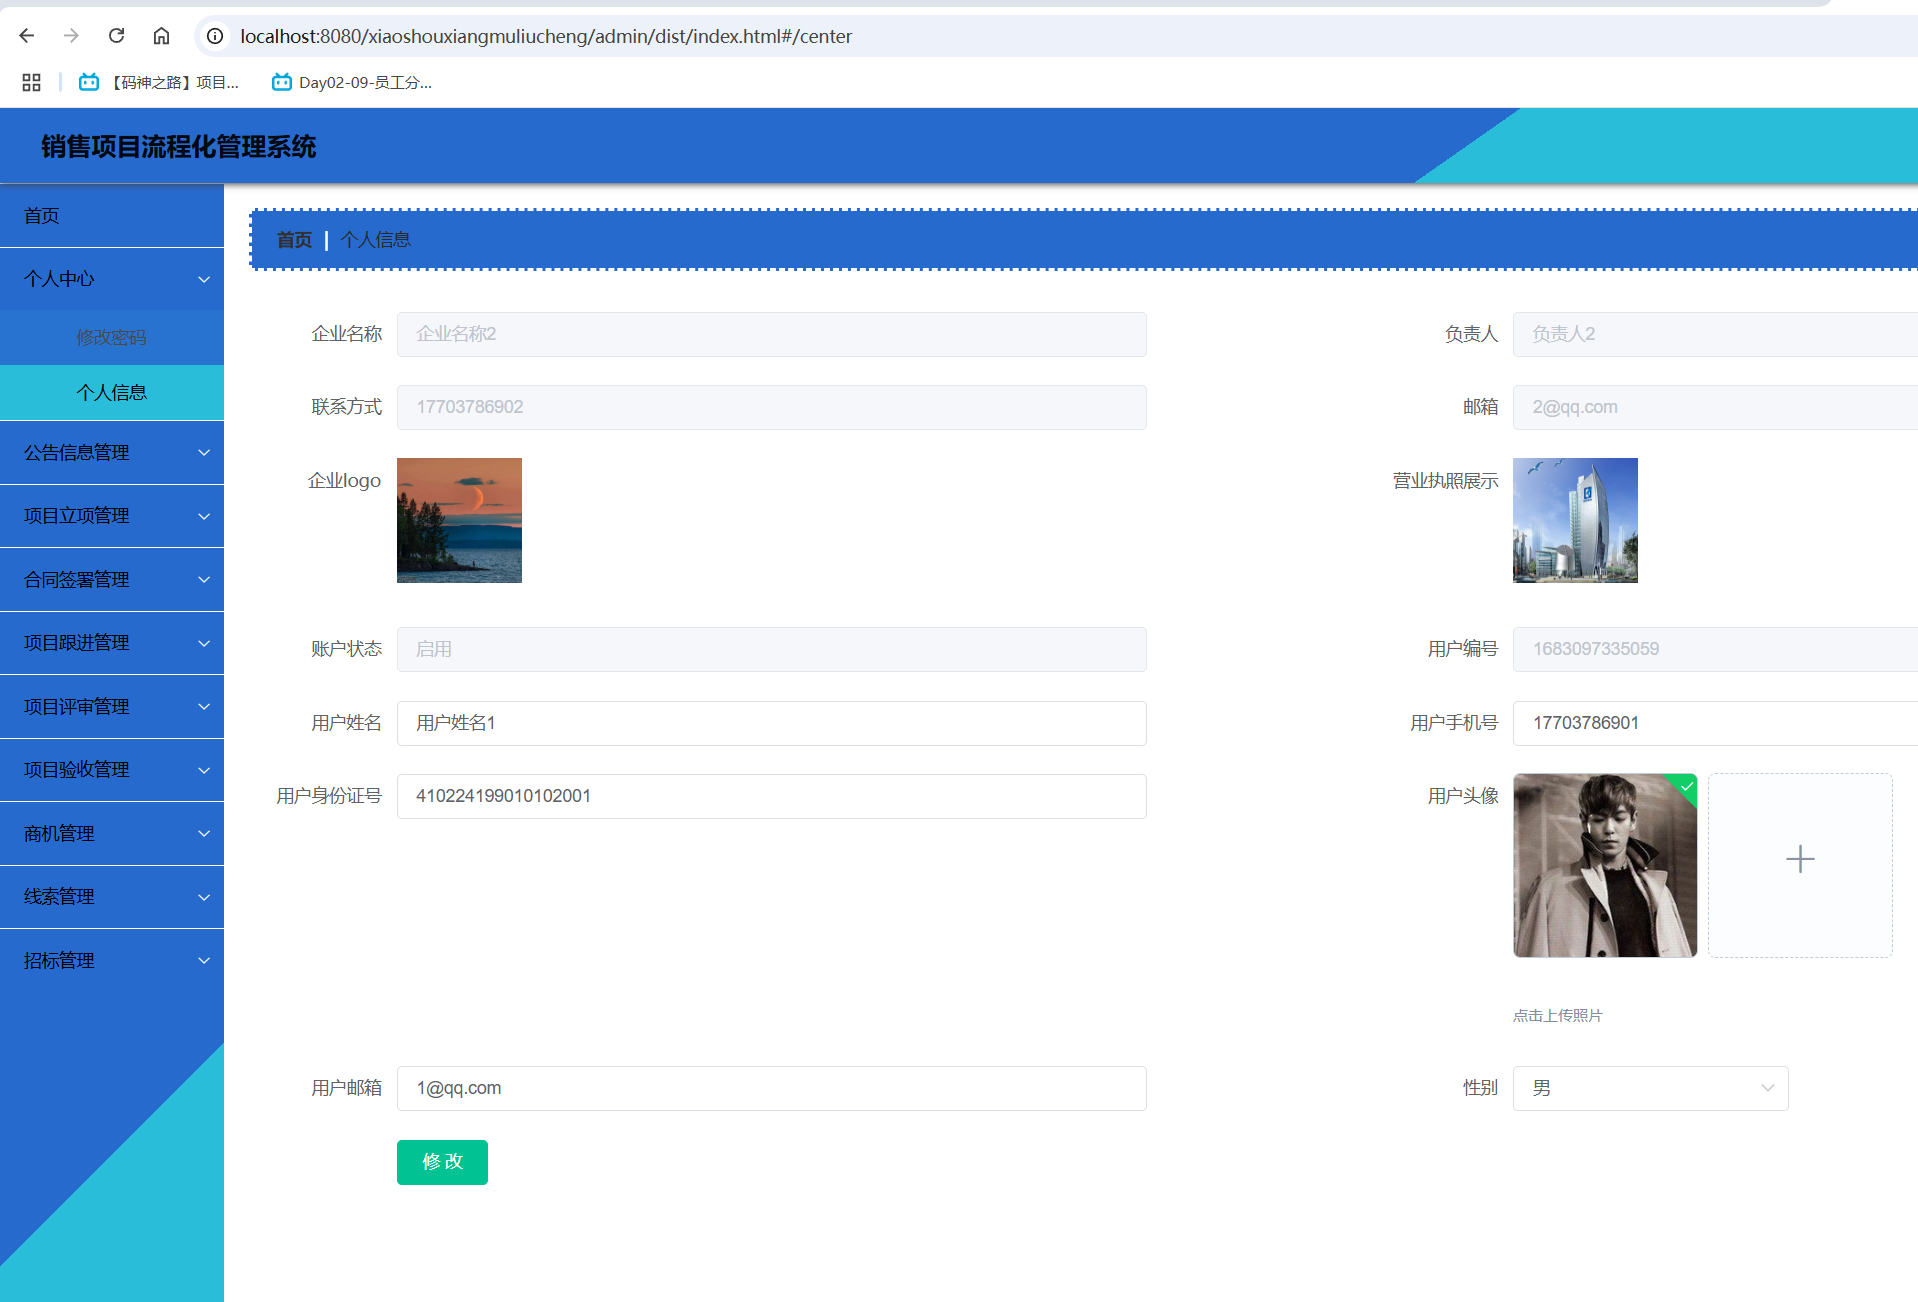Expand 项目评审管理 menu
The image size is (1918, 1302).
pyautogui.click(x=112, y=707)
